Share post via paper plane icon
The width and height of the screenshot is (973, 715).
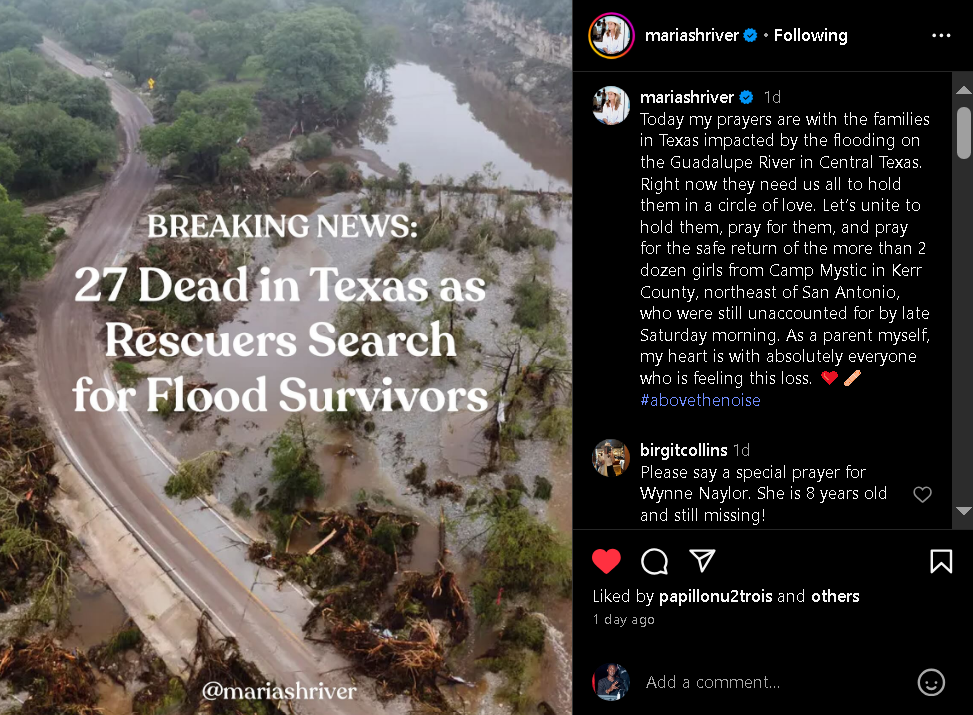pos(702,560)
